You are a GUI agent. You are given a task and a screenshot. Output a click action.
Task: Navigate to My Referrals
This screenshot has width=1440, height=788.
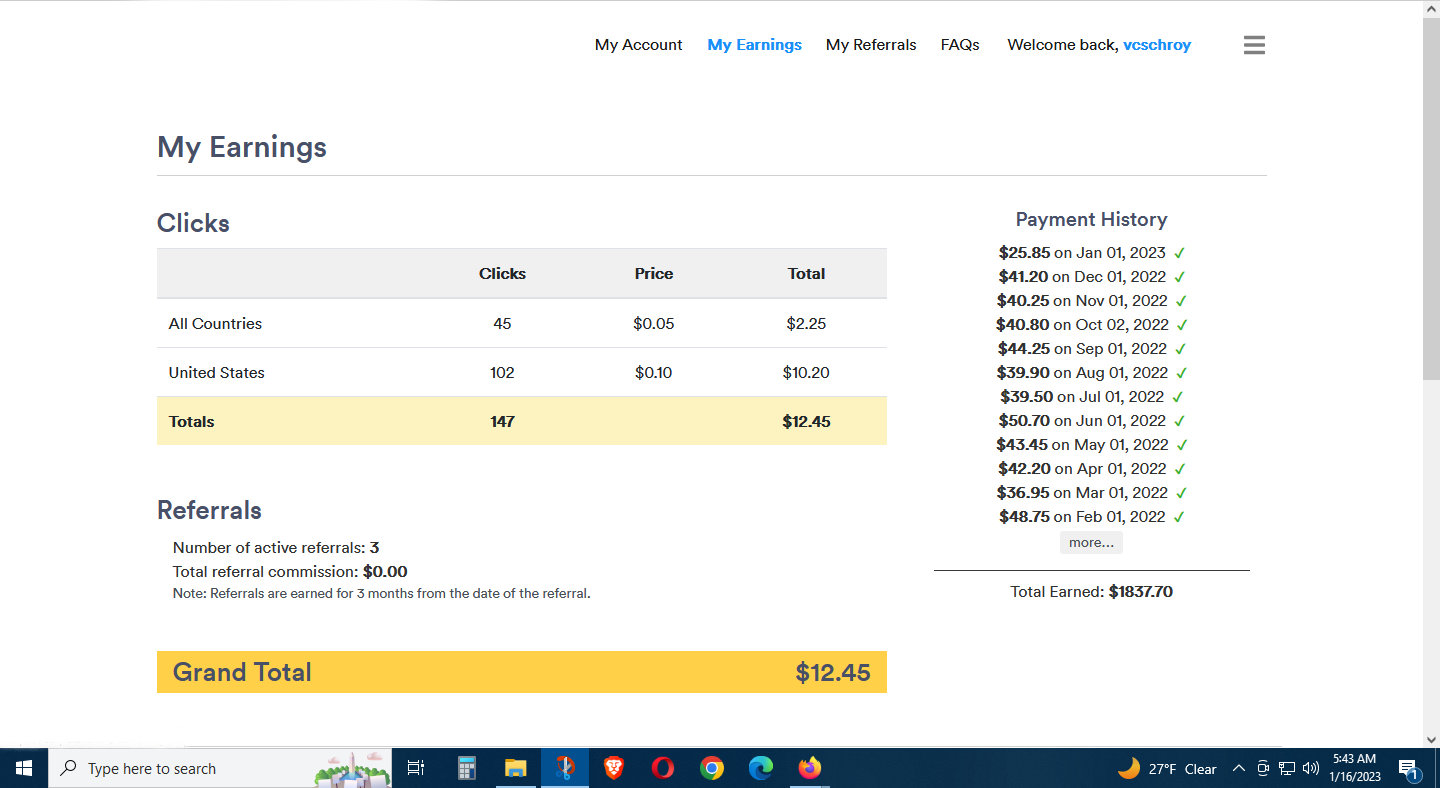[871, 45]
